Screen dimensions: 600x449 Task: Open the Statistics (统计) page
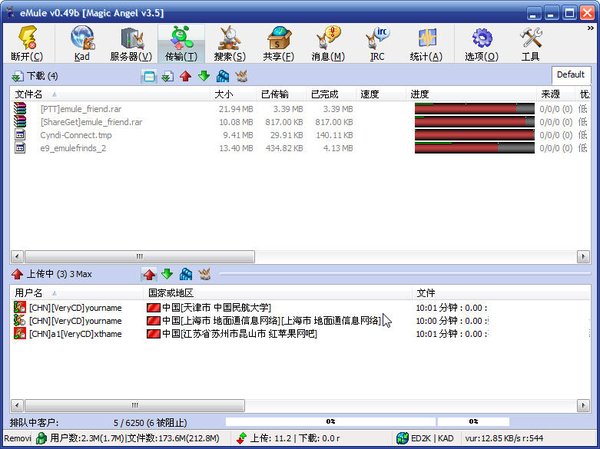[426, 43]
